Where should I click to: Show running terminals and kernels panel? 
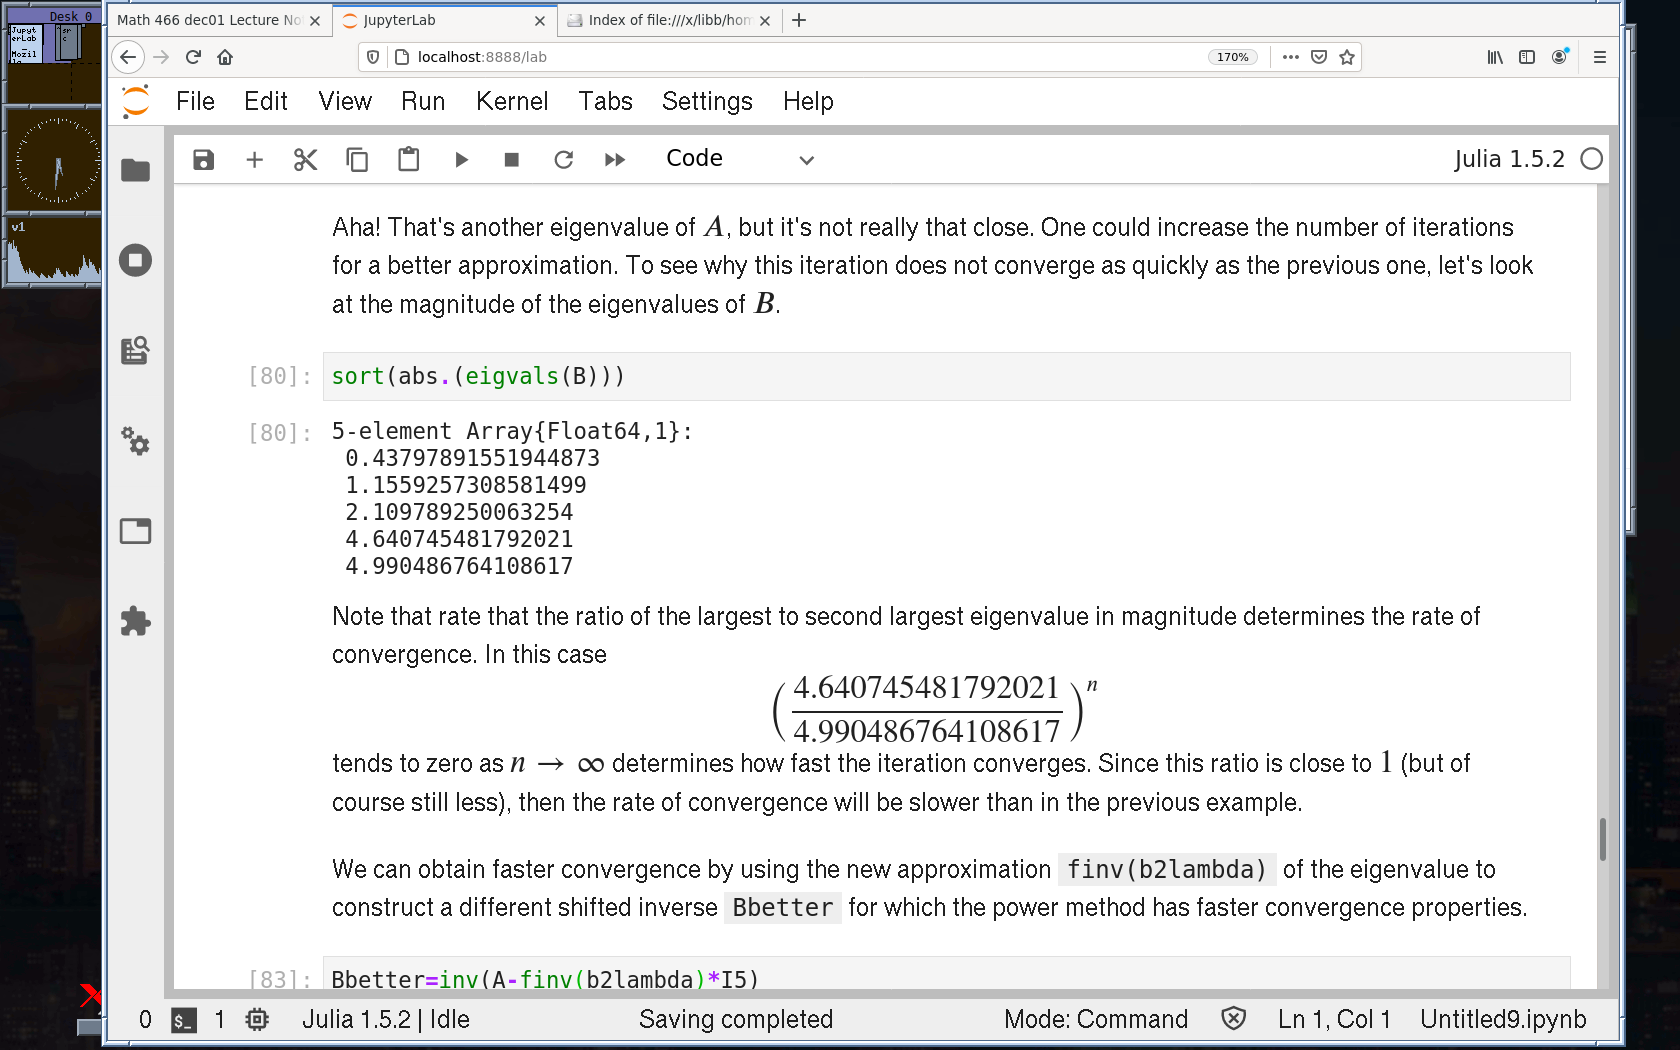[x=135, y=261]
